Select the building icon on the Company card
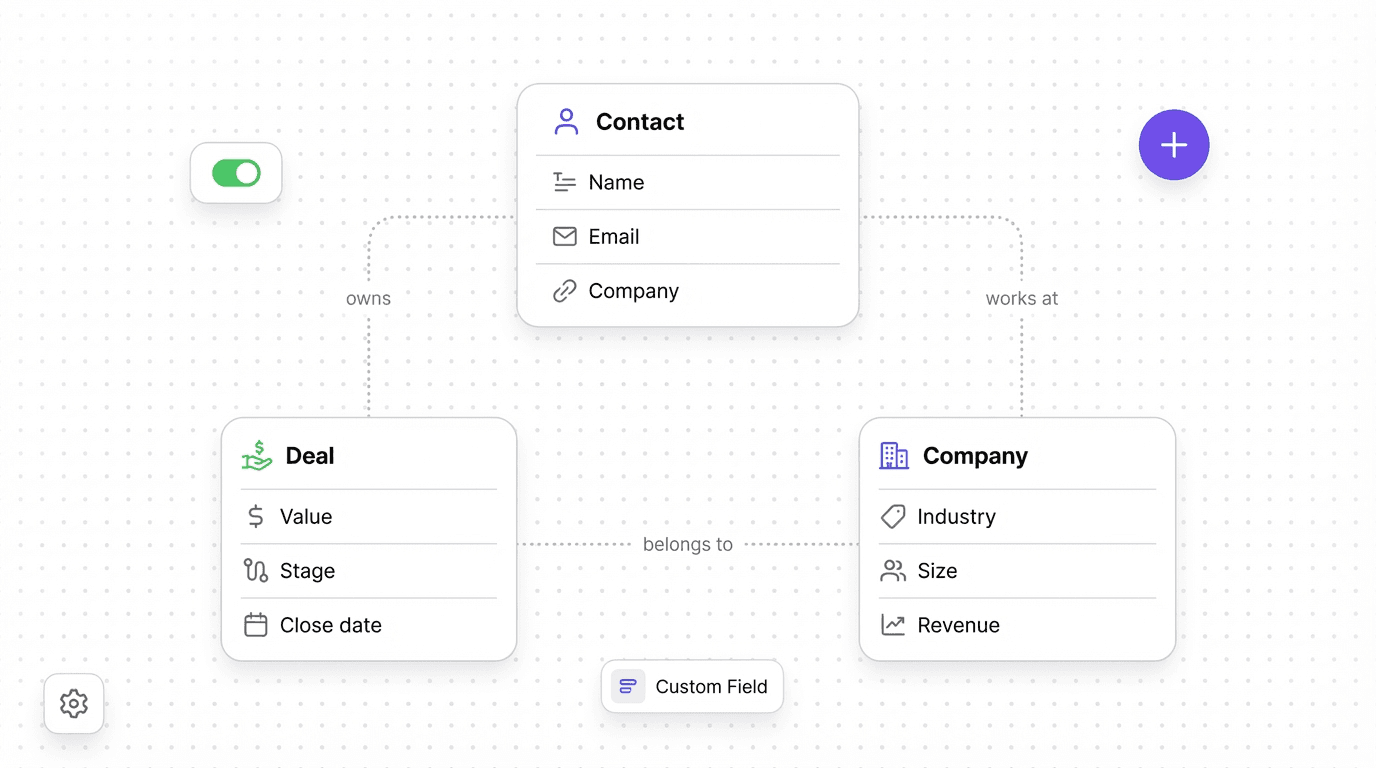The height and width of the screenshot is (768, 1376). pyautogui.click(x=895, y=455)
